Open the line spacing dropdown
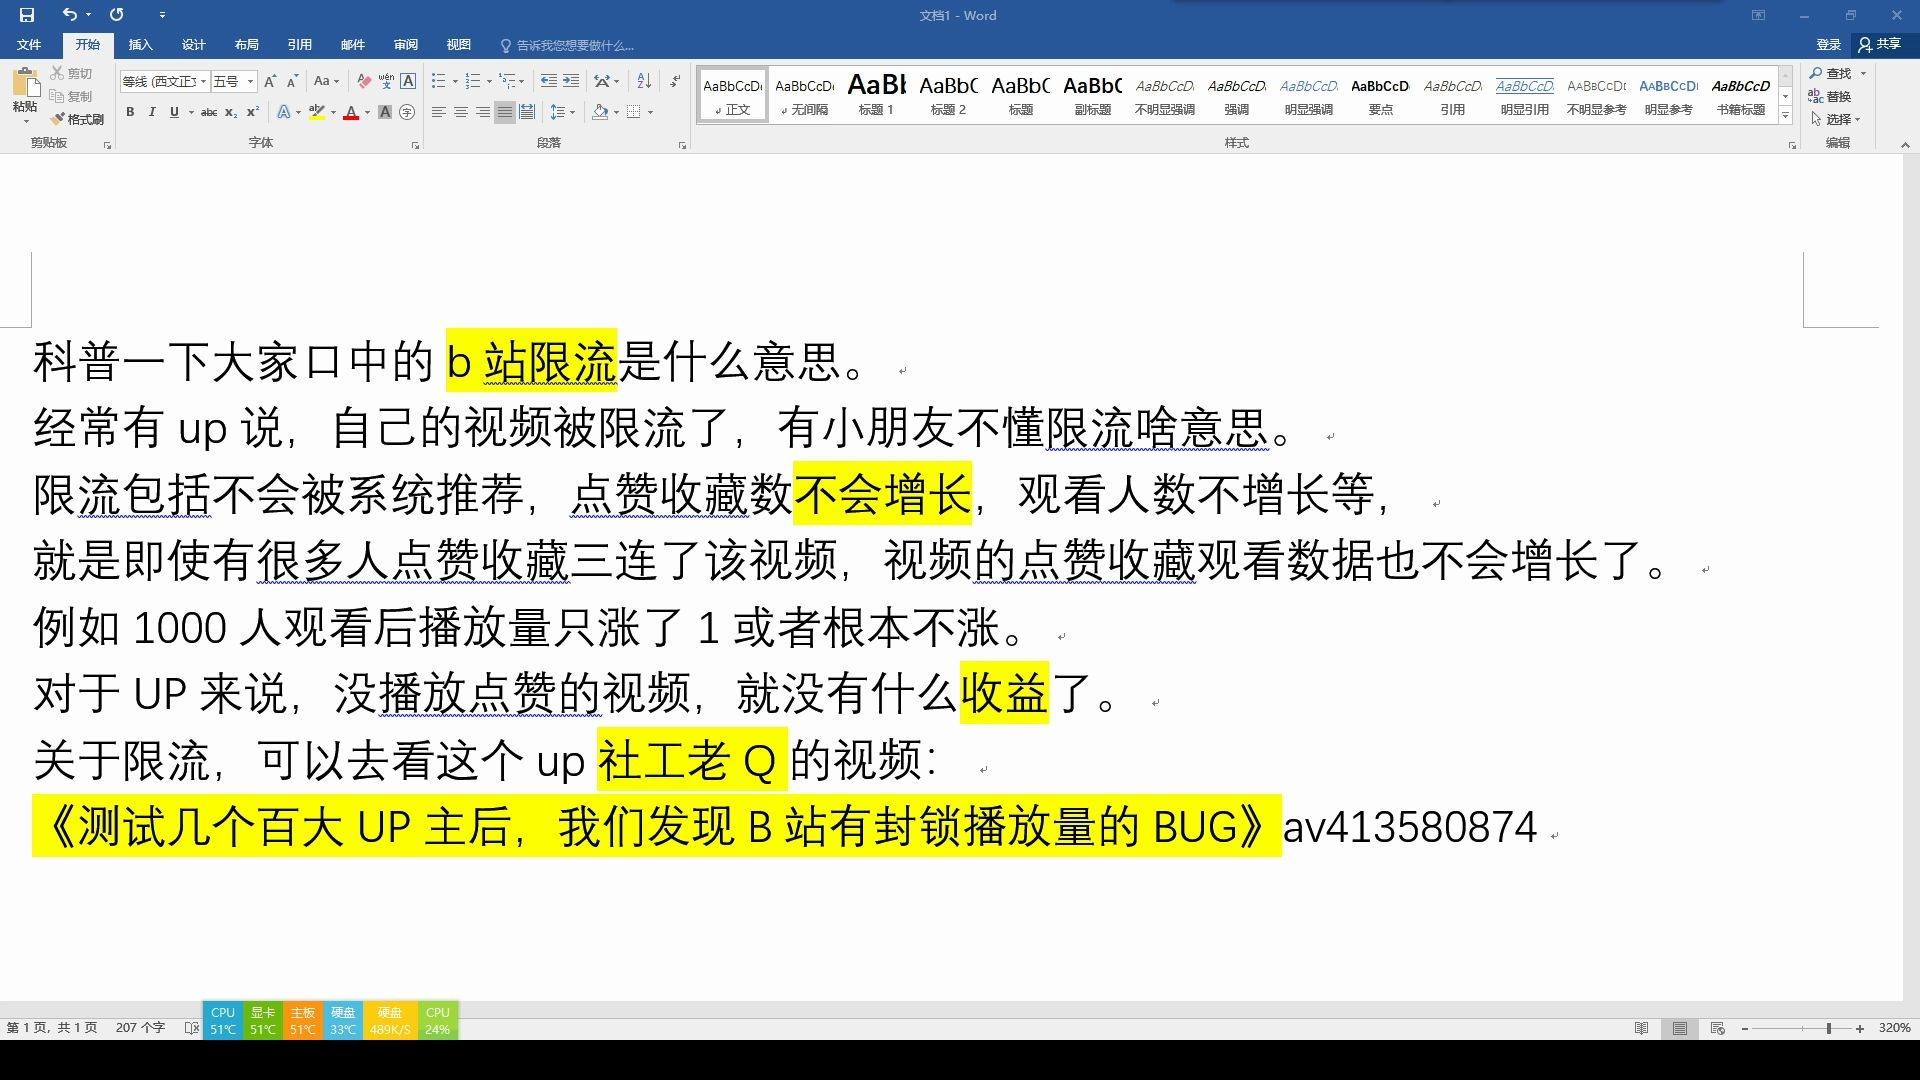 (563, 112)
